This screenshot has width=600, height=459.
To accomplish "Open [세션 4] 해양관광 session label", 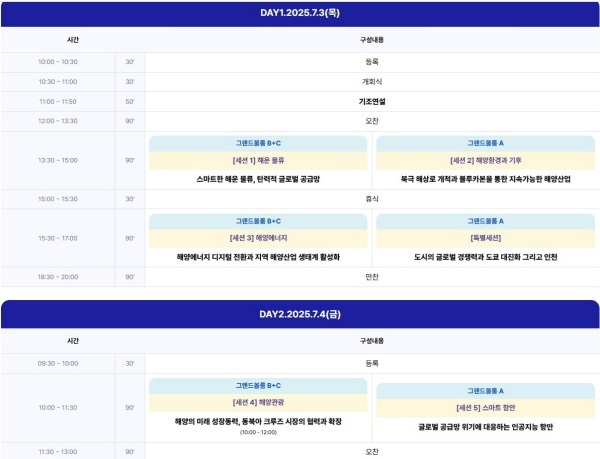I will (258, 403).
